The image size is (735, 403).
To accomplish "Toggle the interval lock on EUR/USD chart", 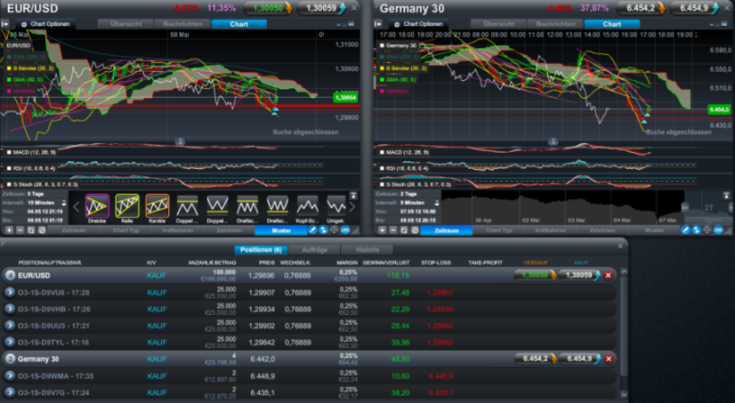I will pyautogui.click(x=64, y=203).
